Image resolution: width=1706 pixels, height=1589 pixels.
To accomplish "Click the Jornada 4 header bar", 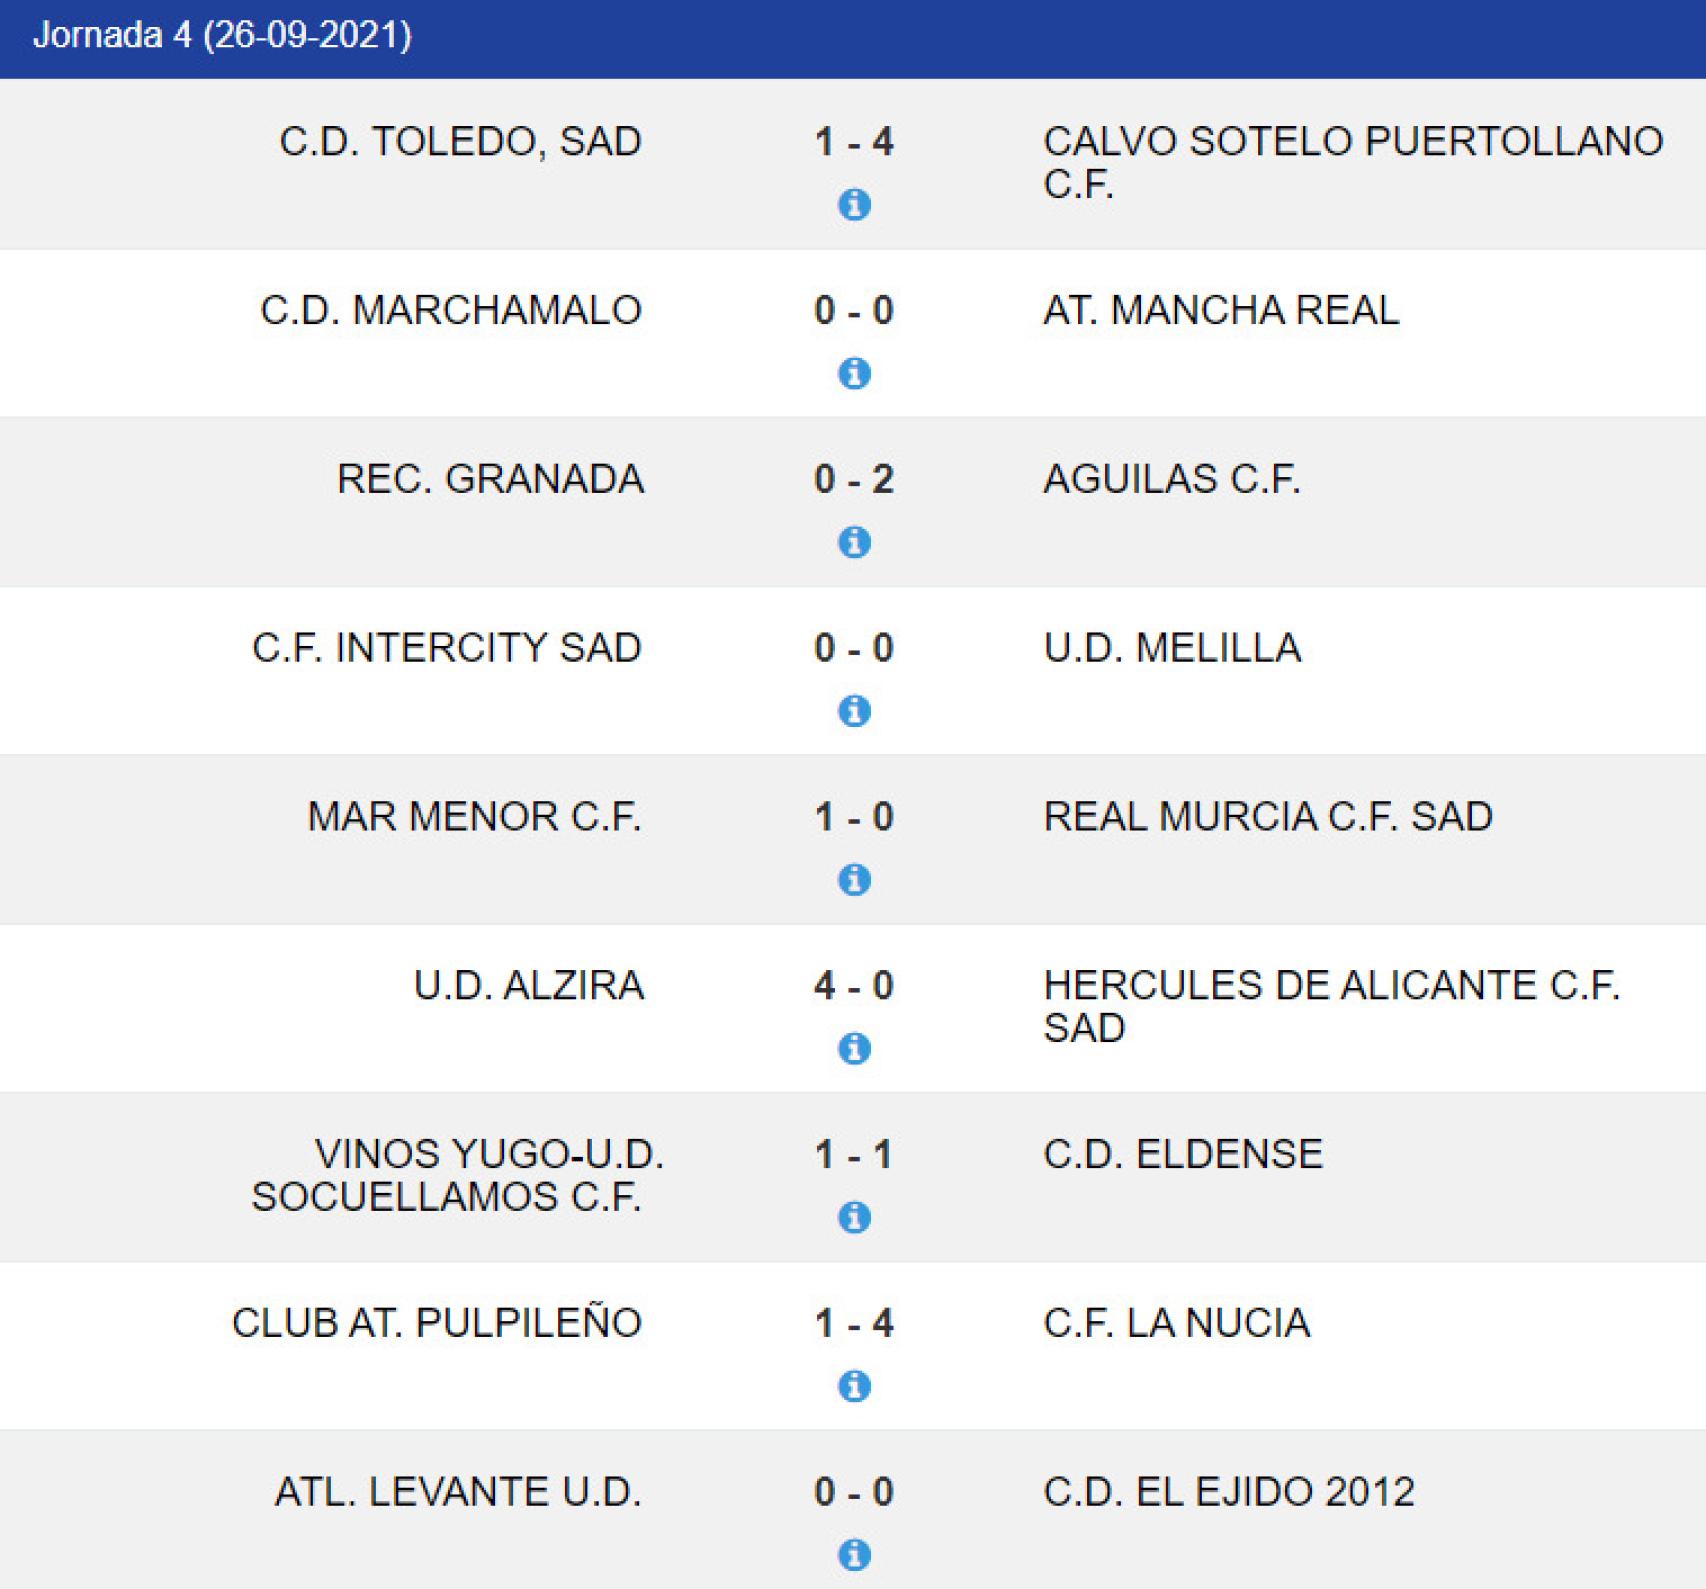I will (x=853, y=38).
